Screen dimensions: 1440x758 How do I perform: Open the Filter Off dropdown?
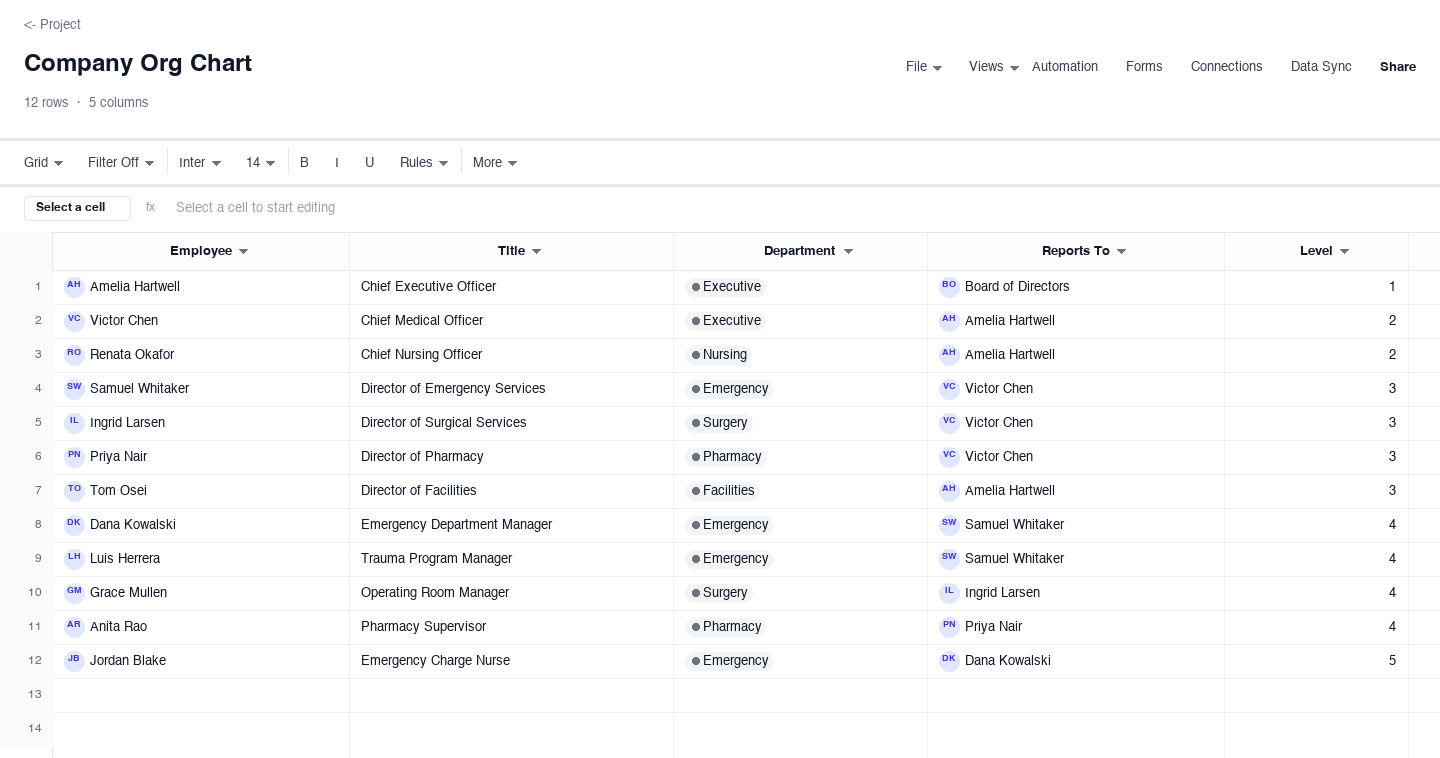[121, 162]
